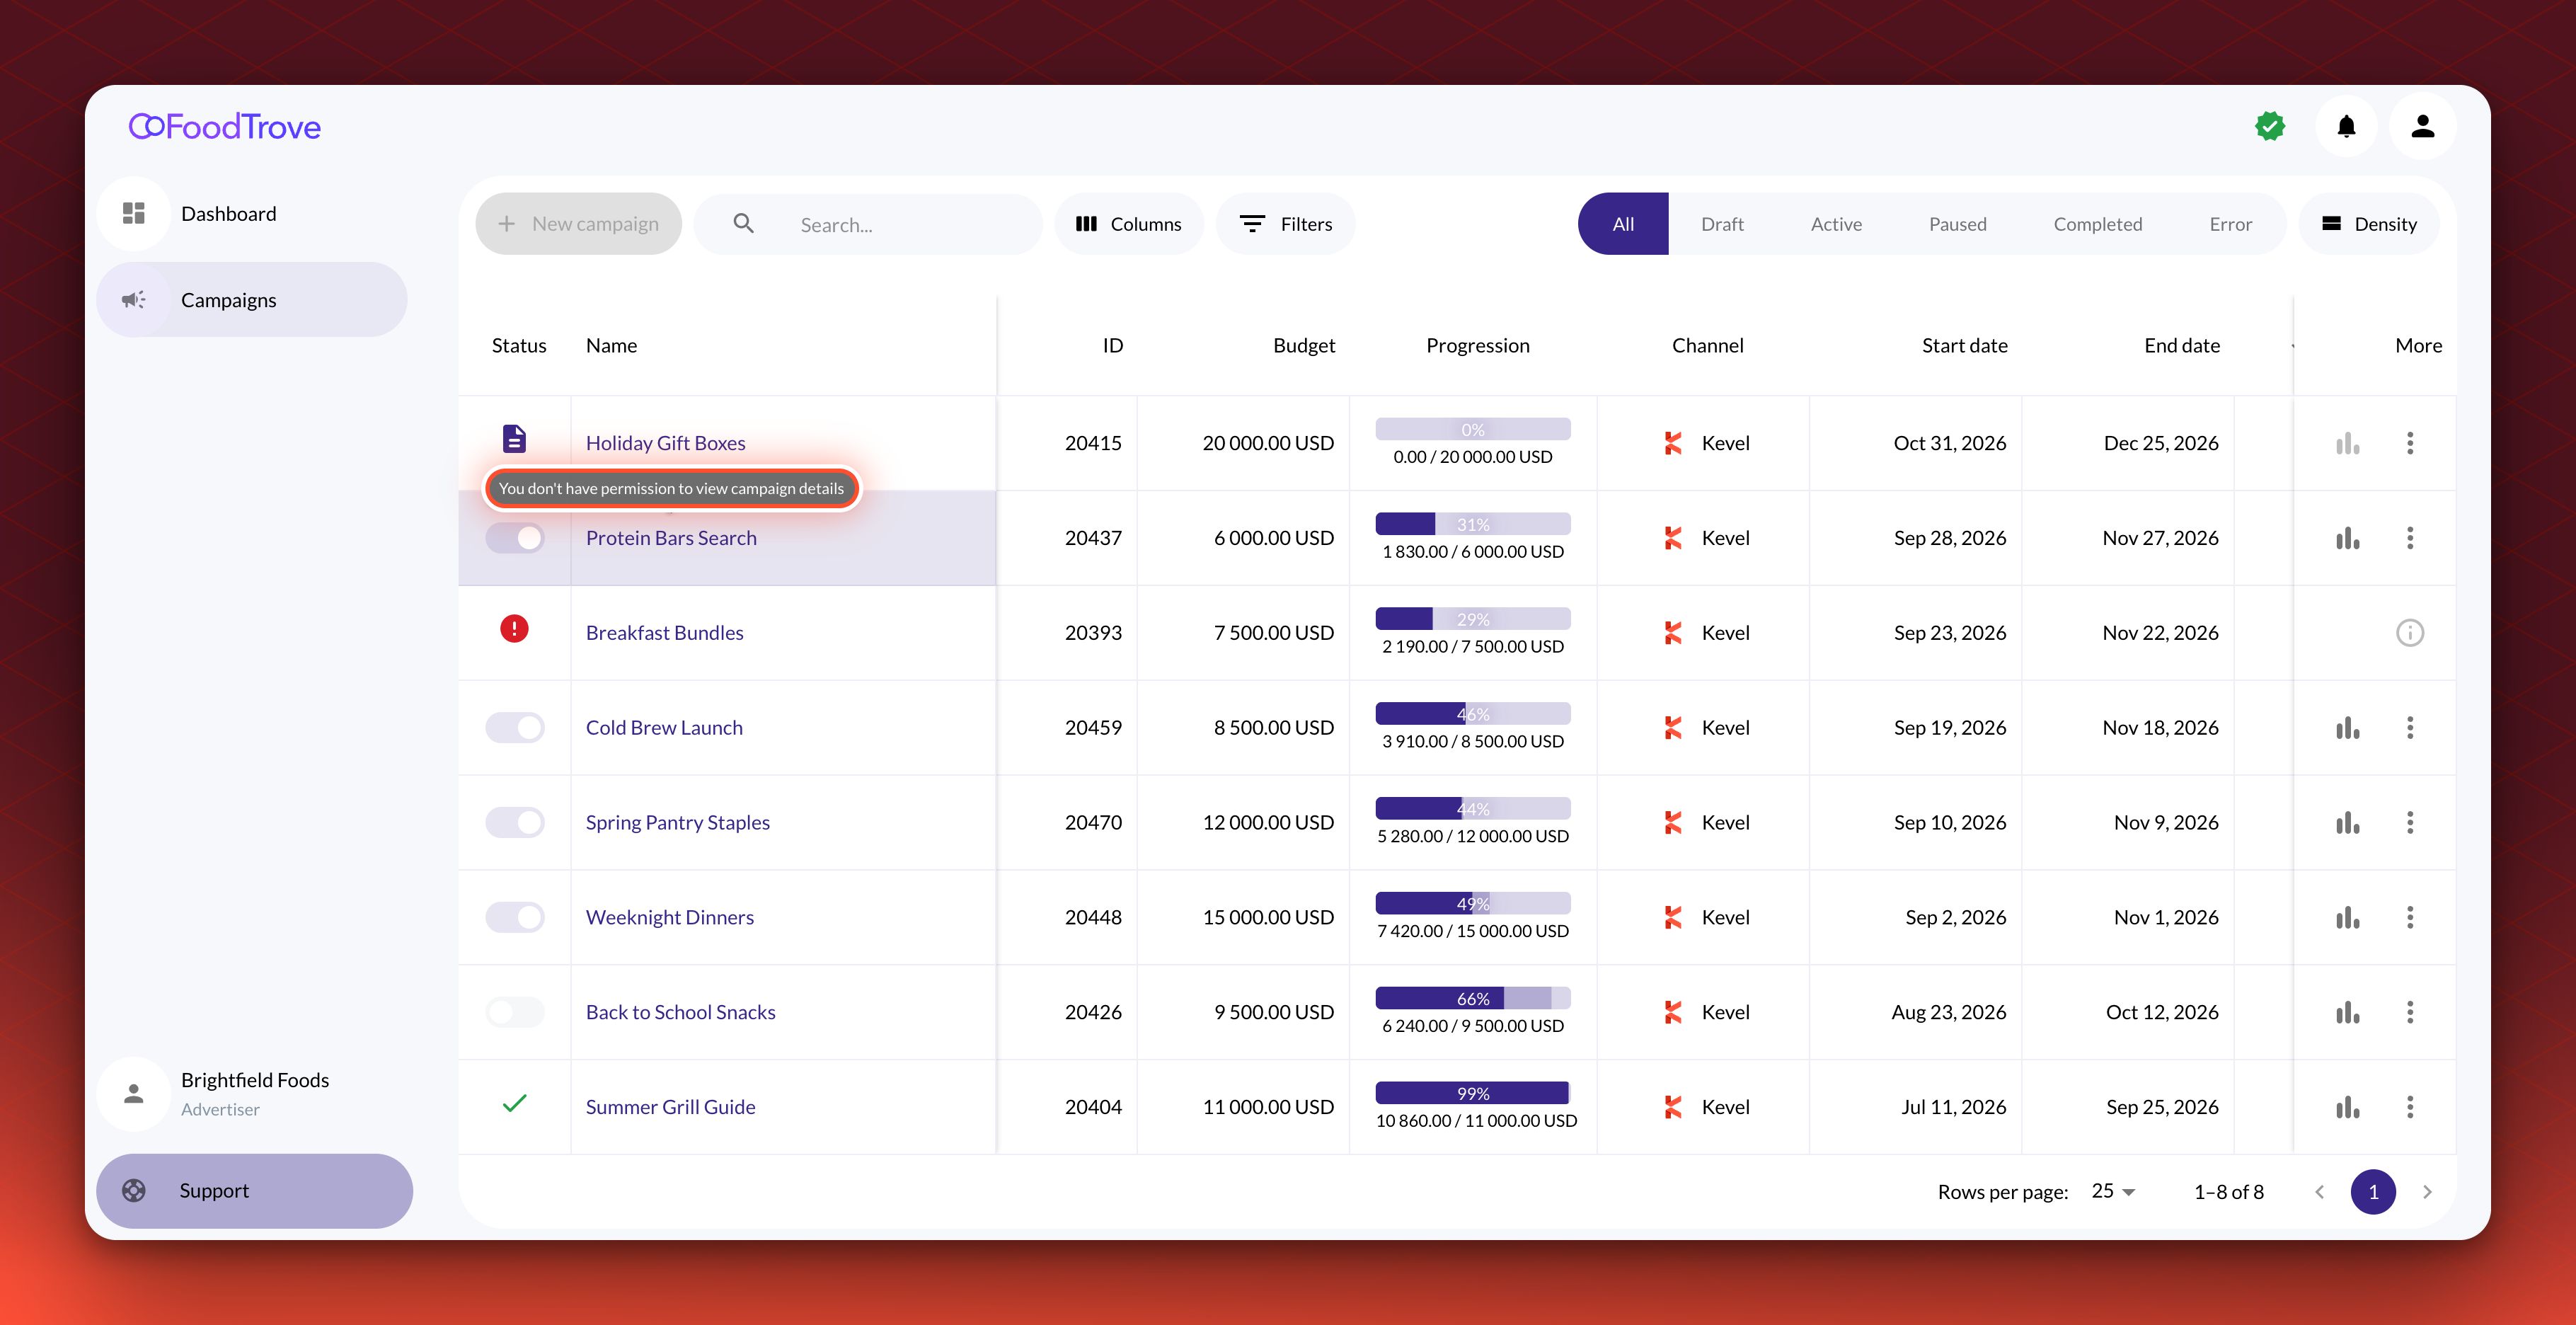Toggle Spring Pantry Staples campaign switch
The width and height of the screenshot is (2576, 1325).
click(x=515, y=822)
